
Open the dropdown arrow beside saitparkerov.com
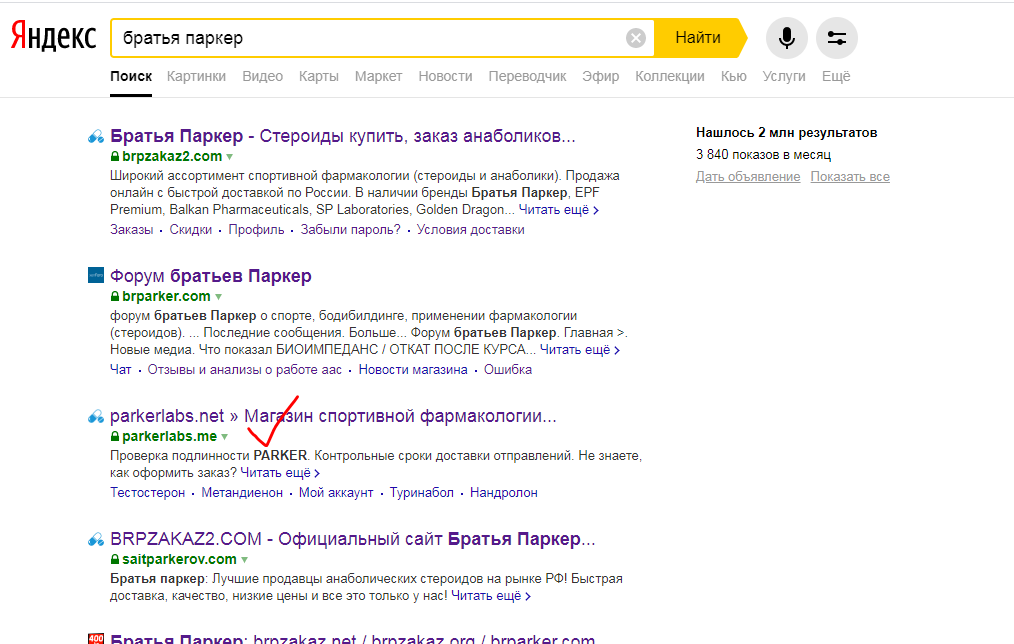coord(244,560)
